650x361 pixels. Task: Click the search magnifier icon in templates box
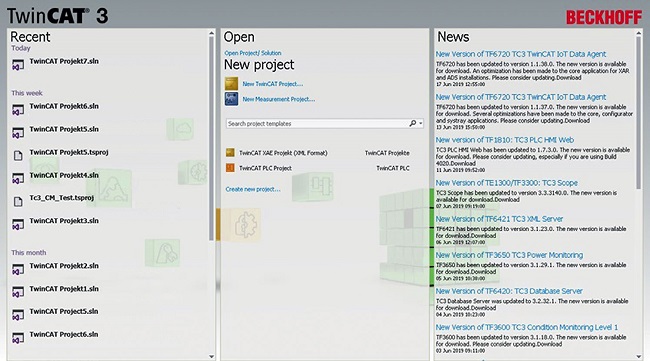pyautogui.click(x=412, y=124)
